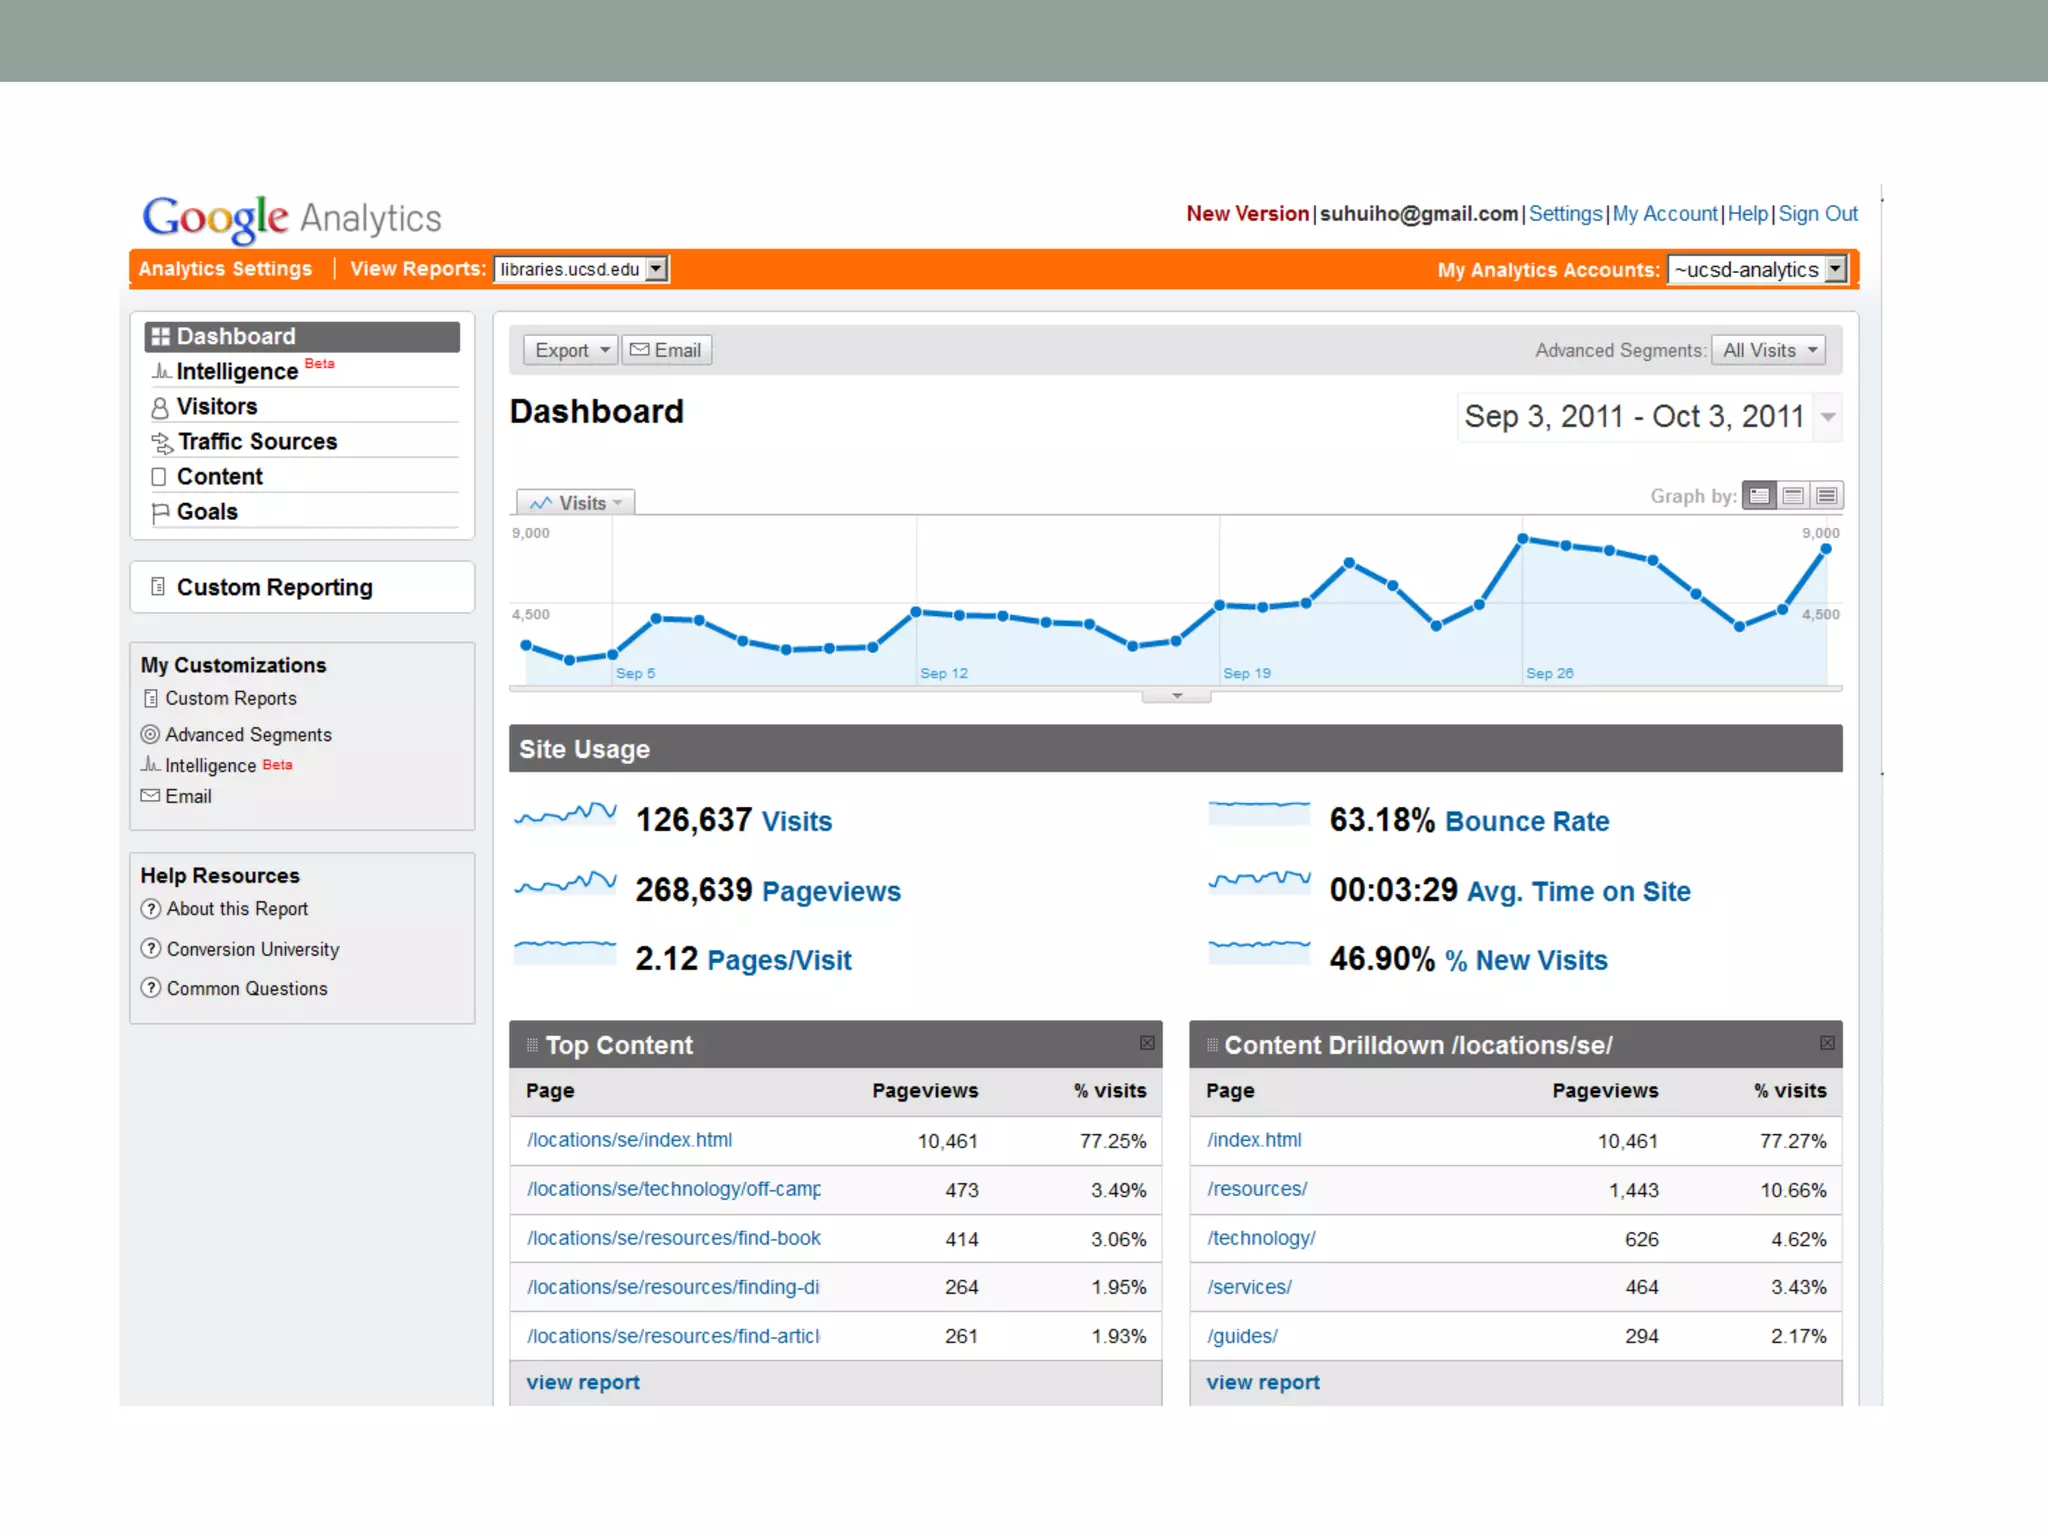Select the daily Graph by icon
Viewport: 2048px width, 1536px height.
[x=1759, y=496]
